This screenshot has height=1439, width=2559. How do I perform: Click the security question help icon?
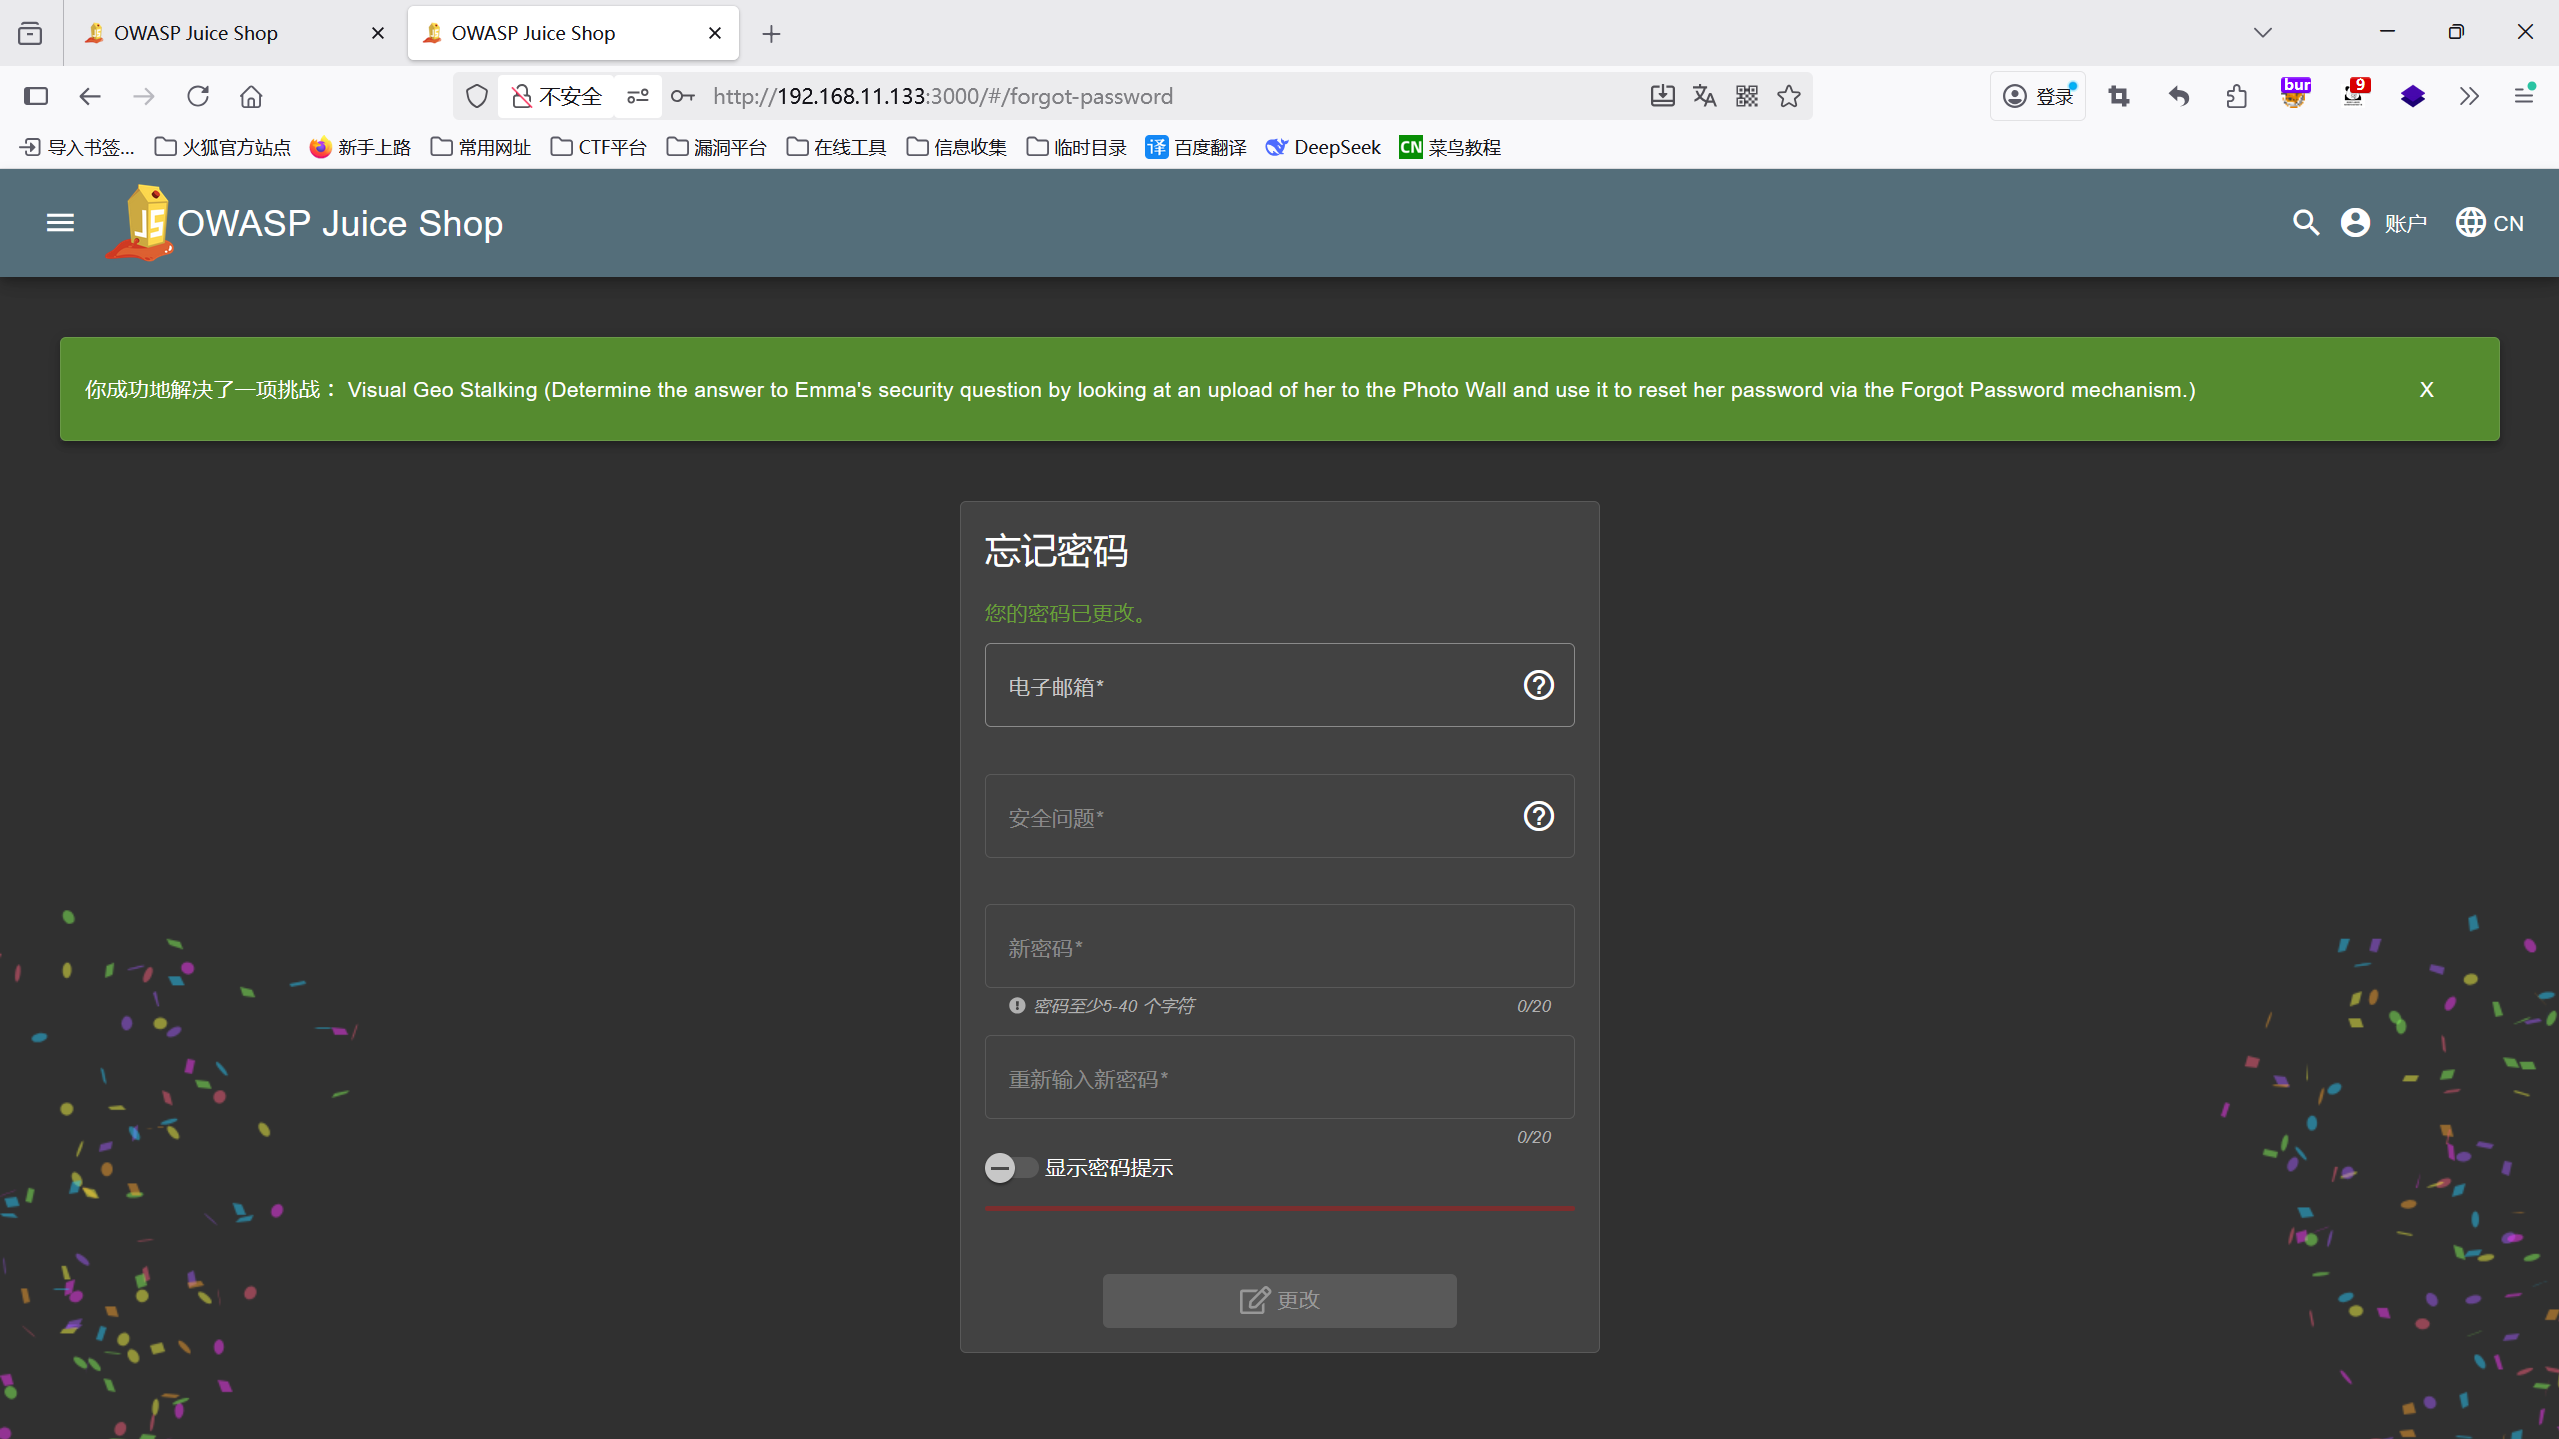pyautogui.click(x=1538, y=816)
